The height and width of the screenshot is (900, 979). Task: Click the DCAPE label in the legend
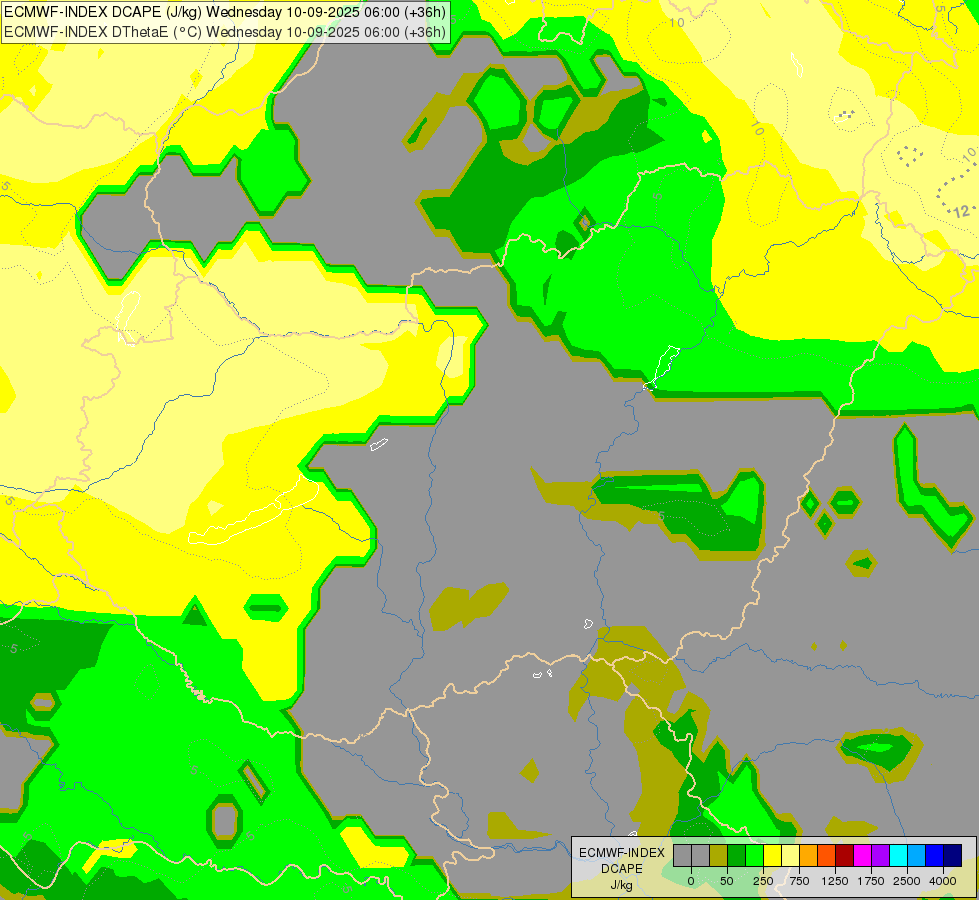click(621, 869)
